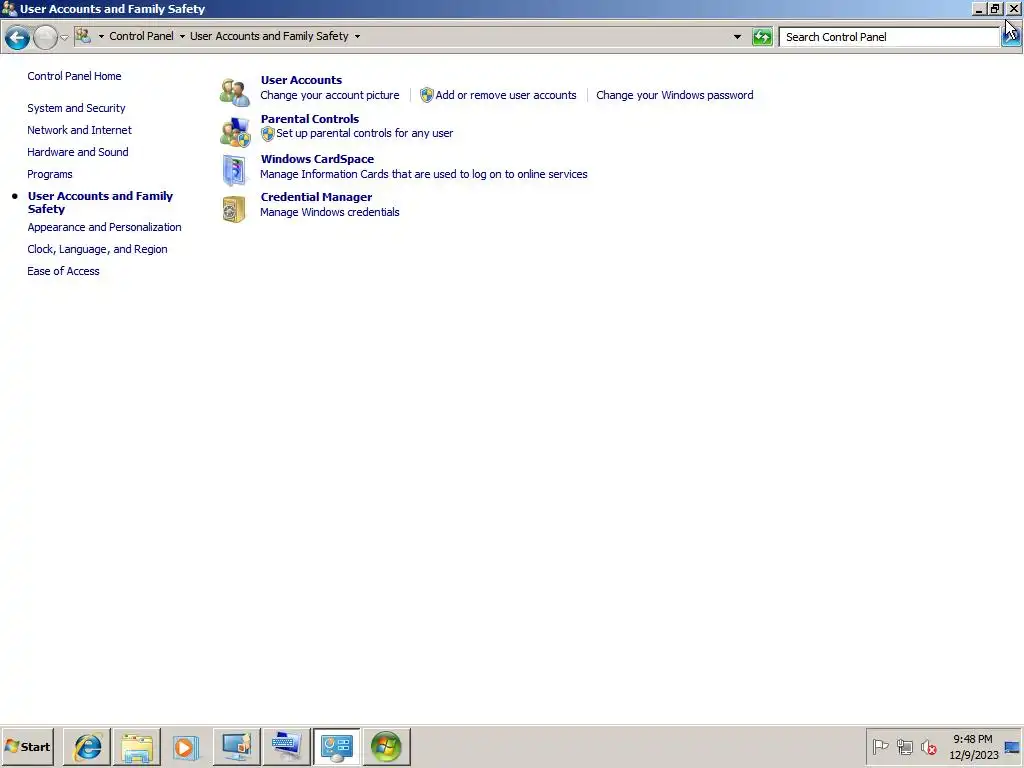The image size is (1024, 768).
Task: Open Network and Internet category
Action: [80, 130]
